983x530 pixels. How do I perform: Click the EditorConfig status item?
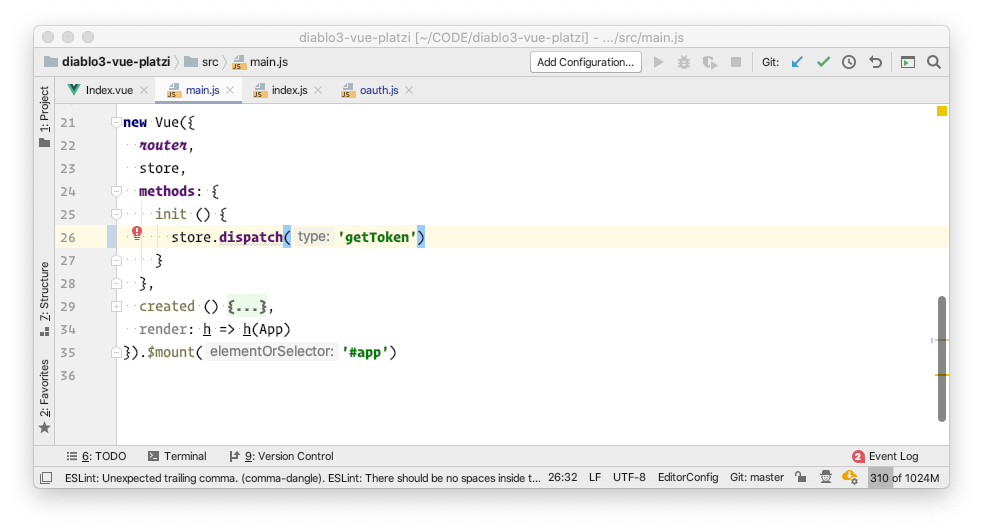pos(688,477)
